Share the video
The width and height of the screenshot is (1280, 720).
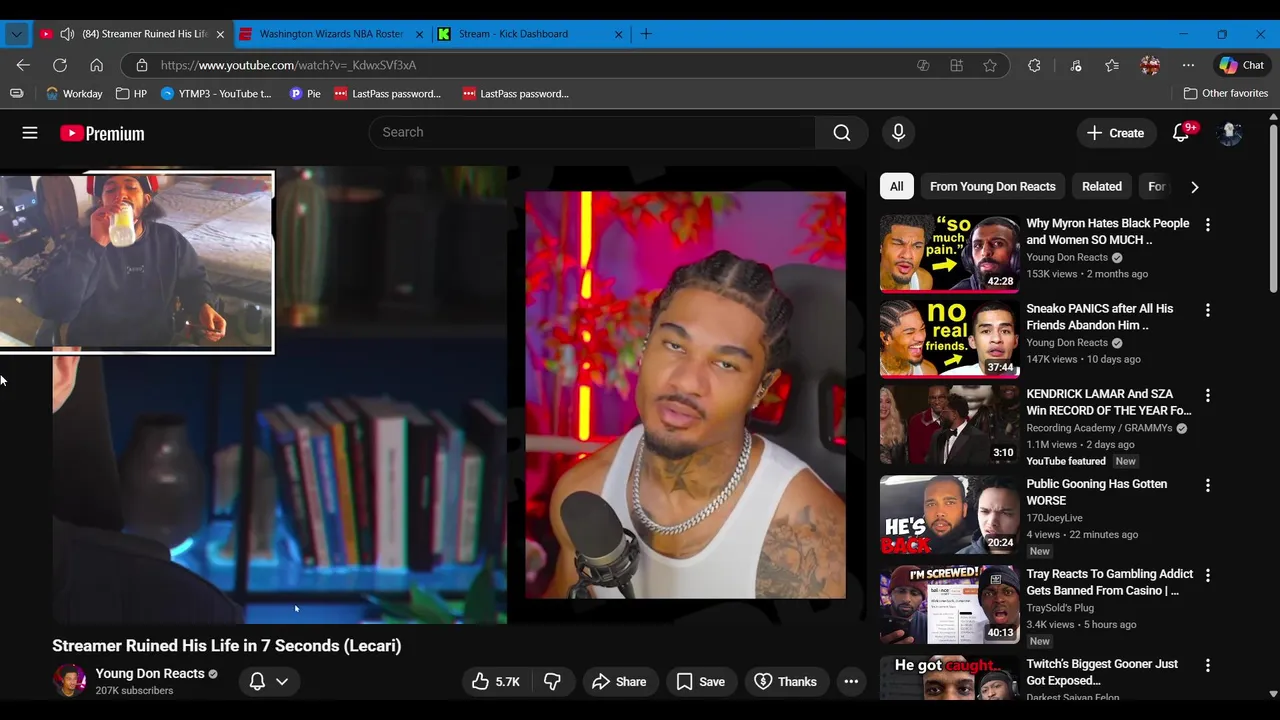click(x=619, y=682)
